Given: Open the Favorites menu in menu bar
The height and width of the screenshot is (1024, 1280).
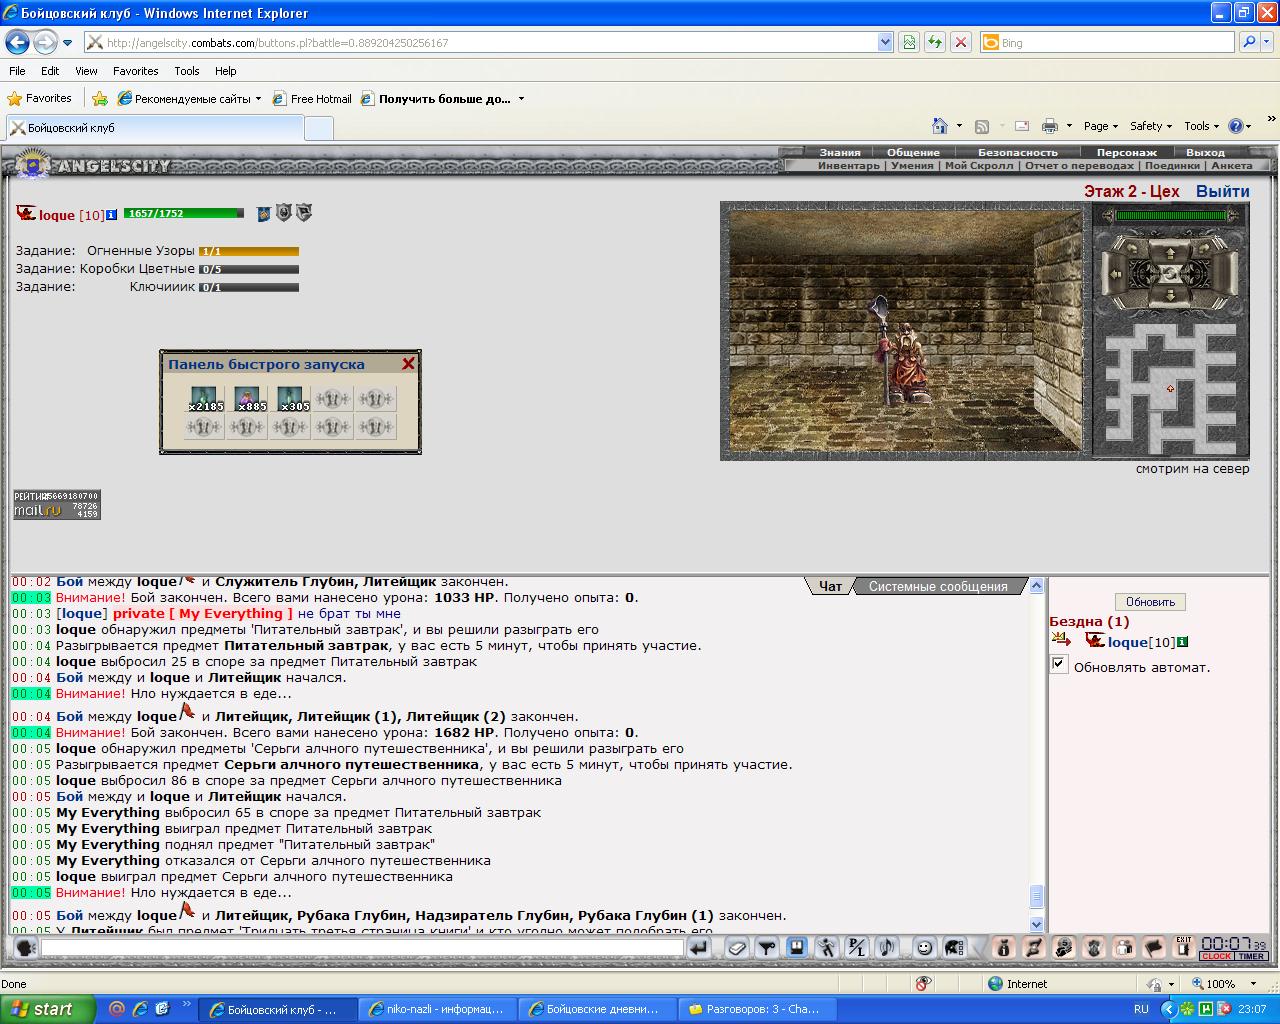Looking at the screenshot, I should 135,71.
